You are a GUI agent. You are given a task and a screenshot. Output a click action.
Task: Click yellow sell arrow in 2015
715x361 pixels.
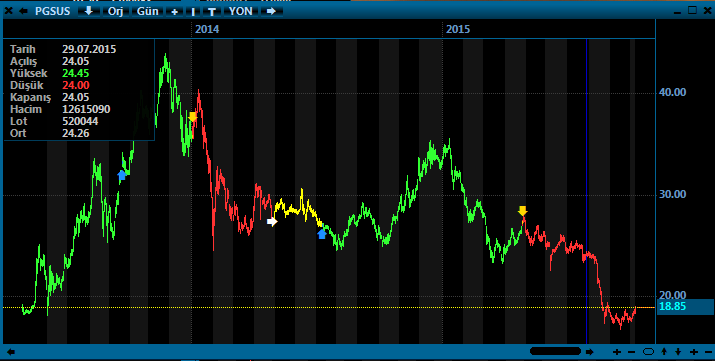[x=523, y=211]
